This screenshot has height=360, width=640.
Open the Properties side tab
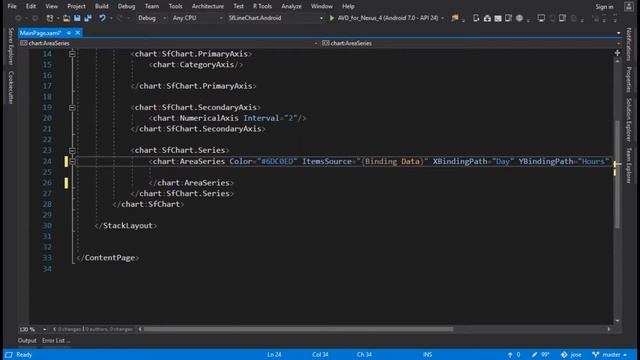[x=629, y=80]
